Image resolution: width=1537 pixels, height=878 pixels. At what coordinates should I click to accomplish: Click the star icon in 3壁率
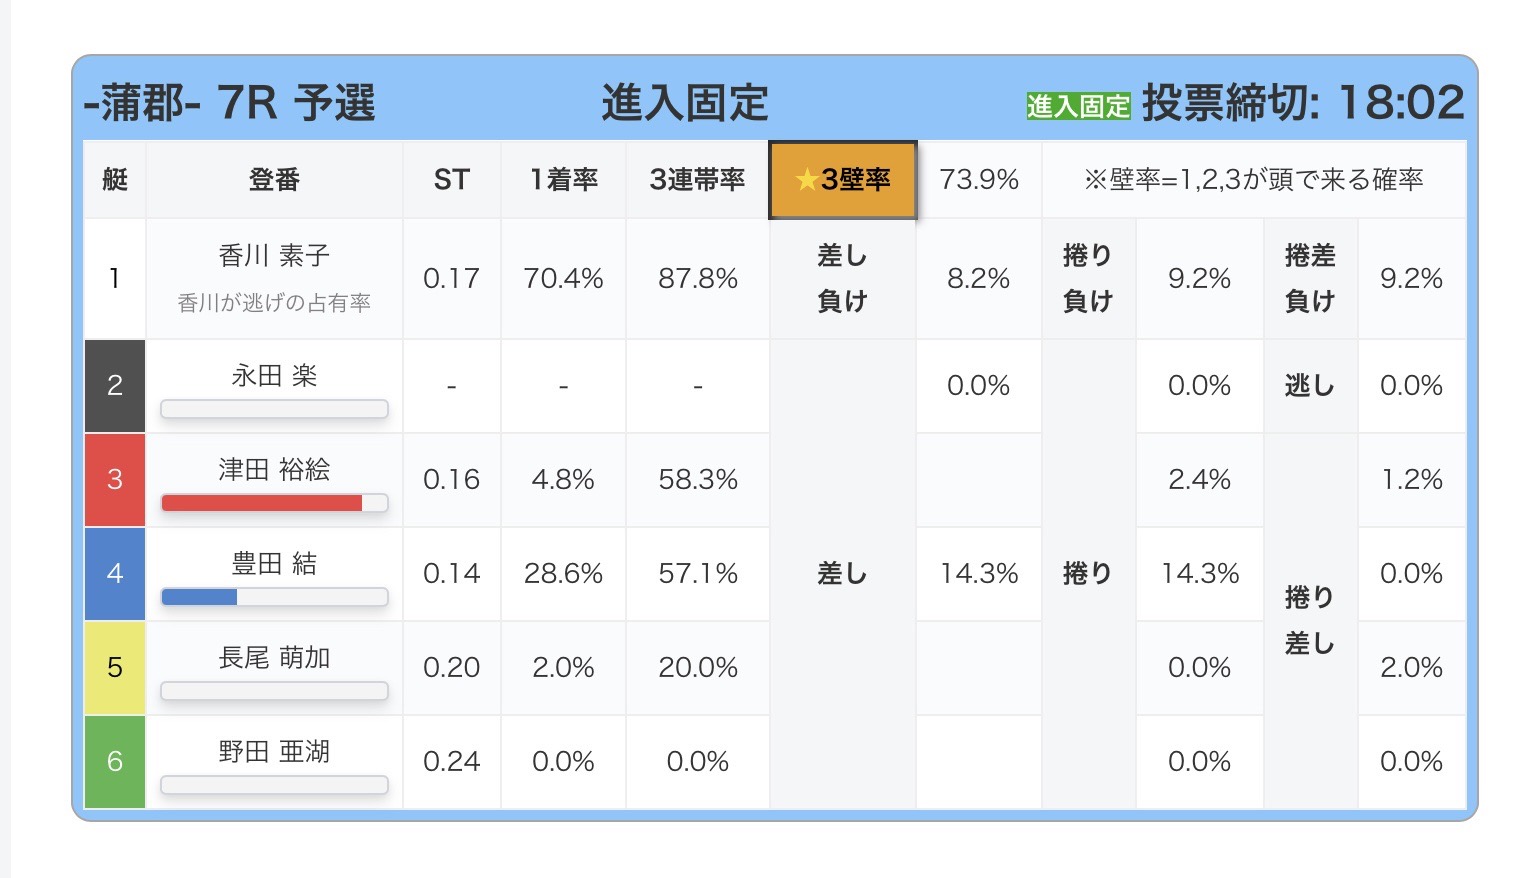point(806,180)
